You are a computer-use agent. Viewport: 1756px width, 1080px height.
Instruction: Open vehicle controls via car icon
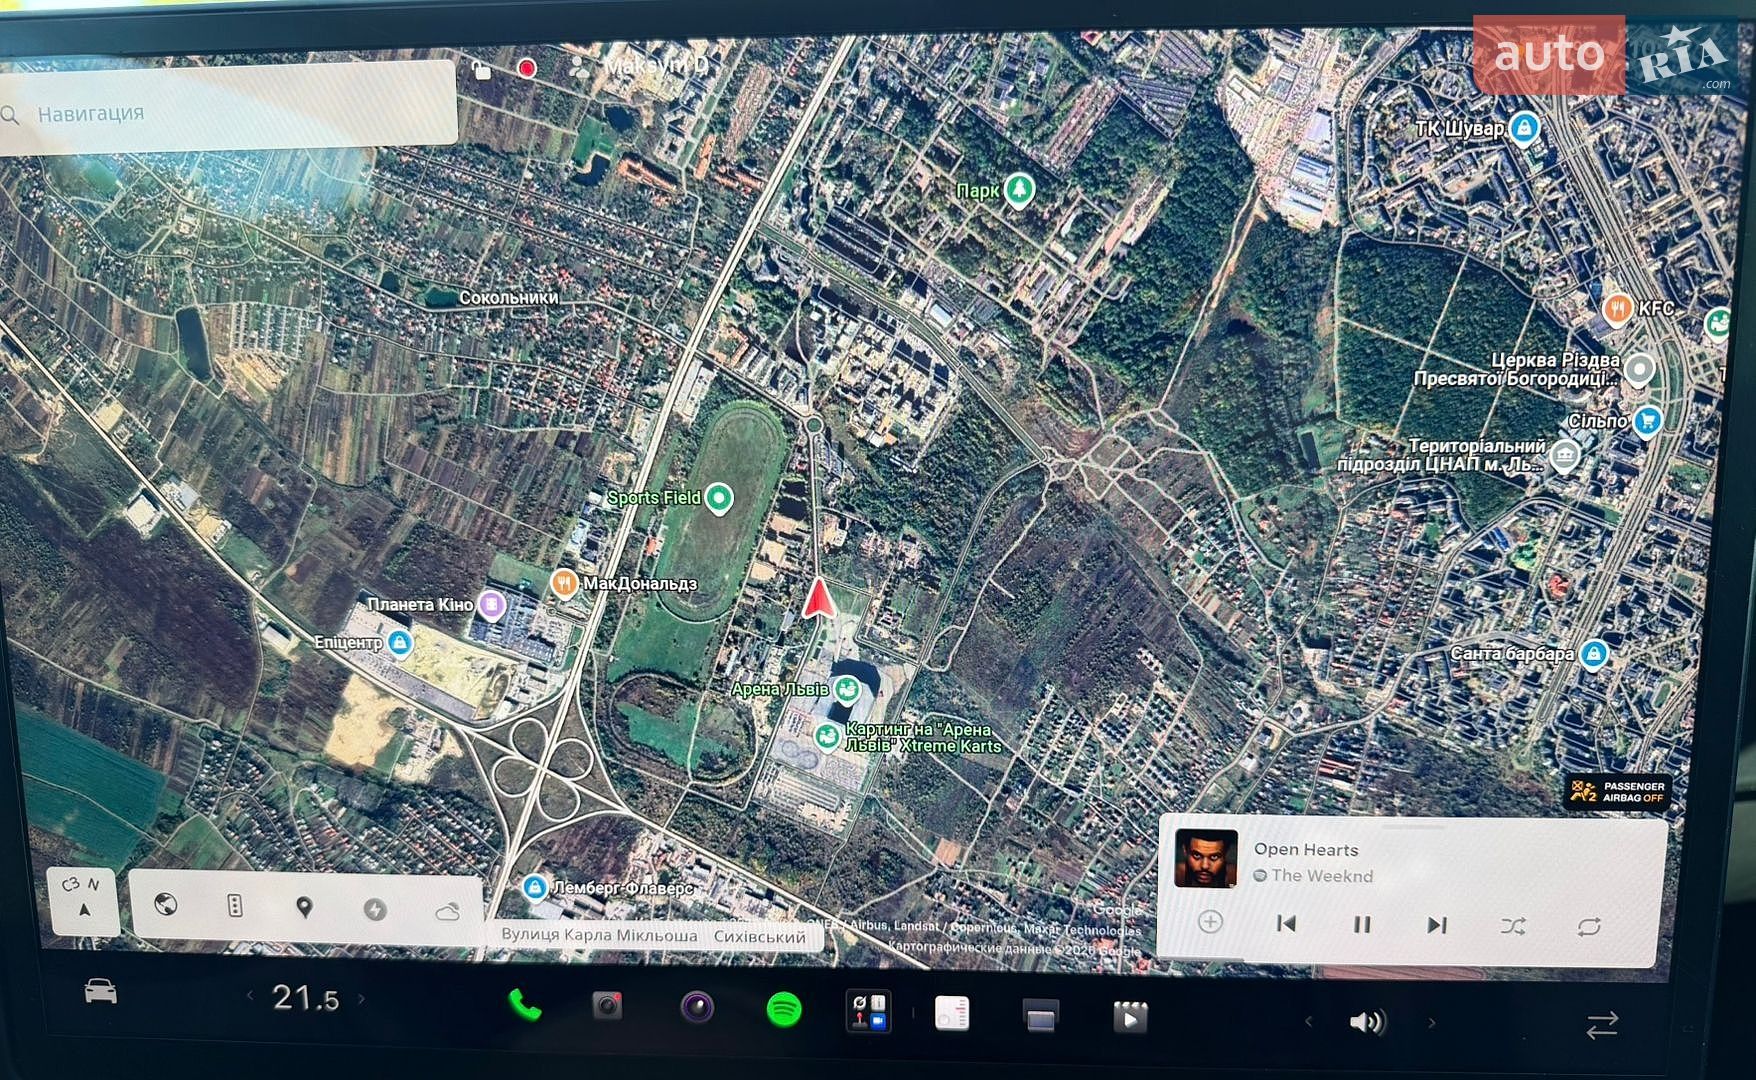100,991
